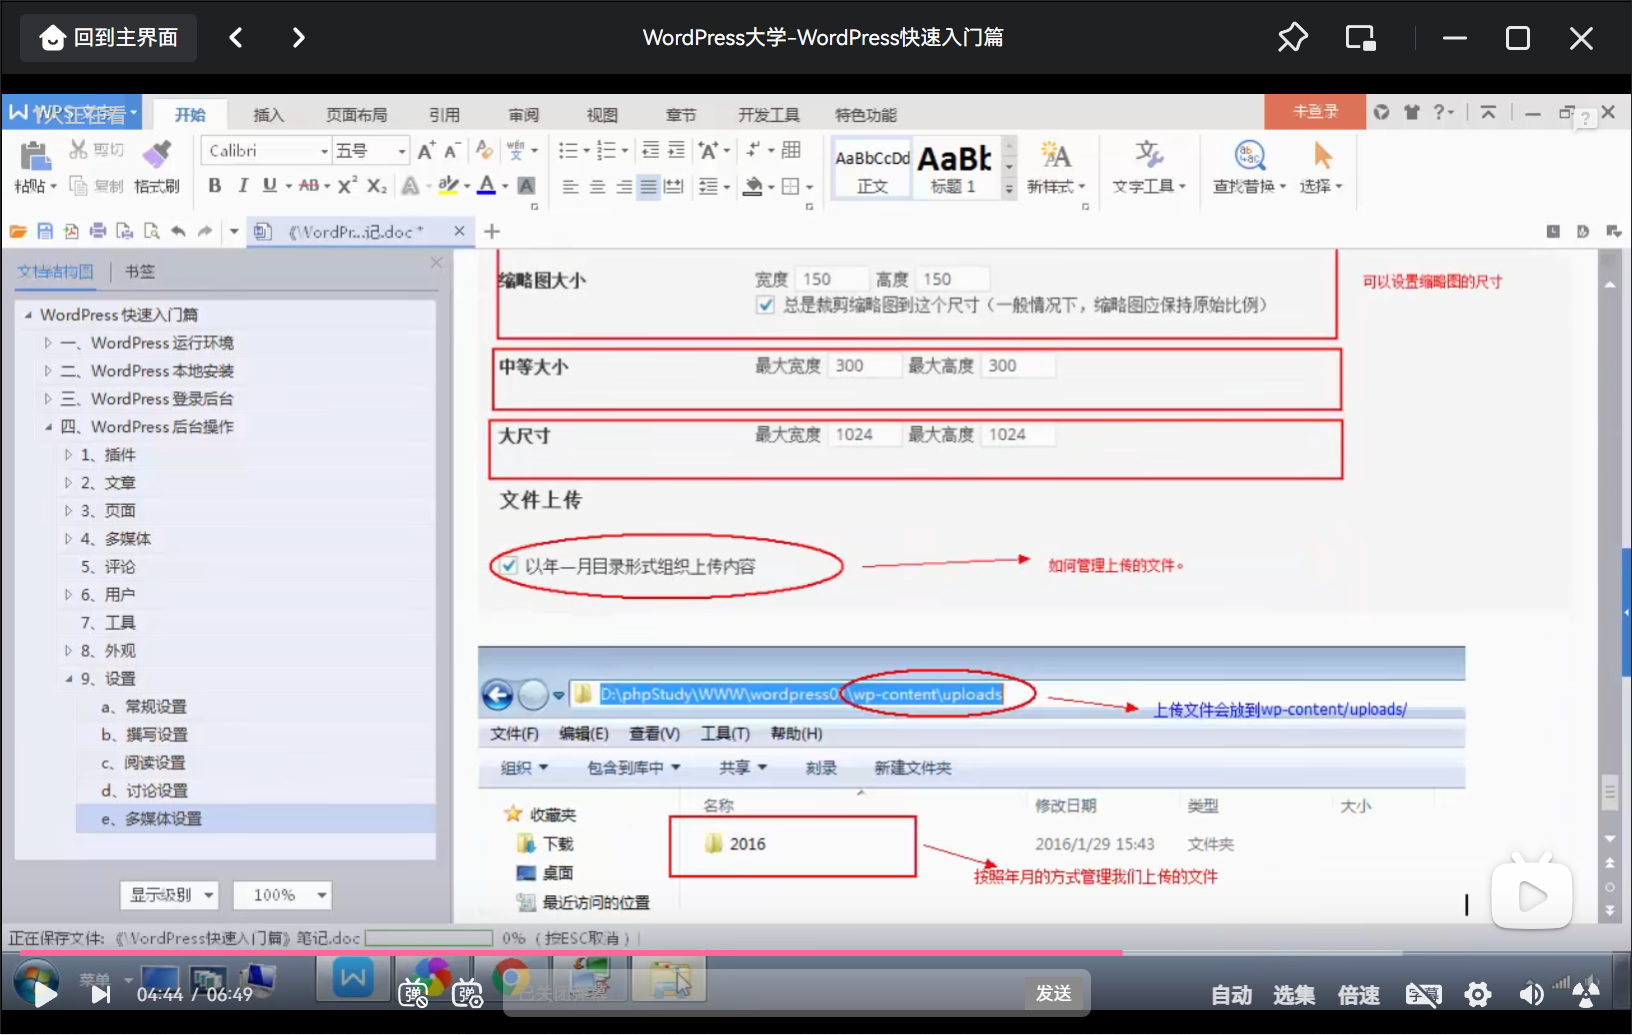Go back with the left arrow

click(236, 38)
